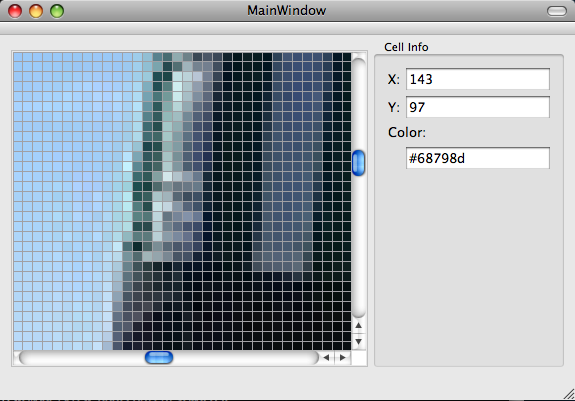Image resolution: width=575 pixels, height=401 pixels.
Task: Click the black cell in grid bottom-right corner
Action: click(x=347, y=345)
